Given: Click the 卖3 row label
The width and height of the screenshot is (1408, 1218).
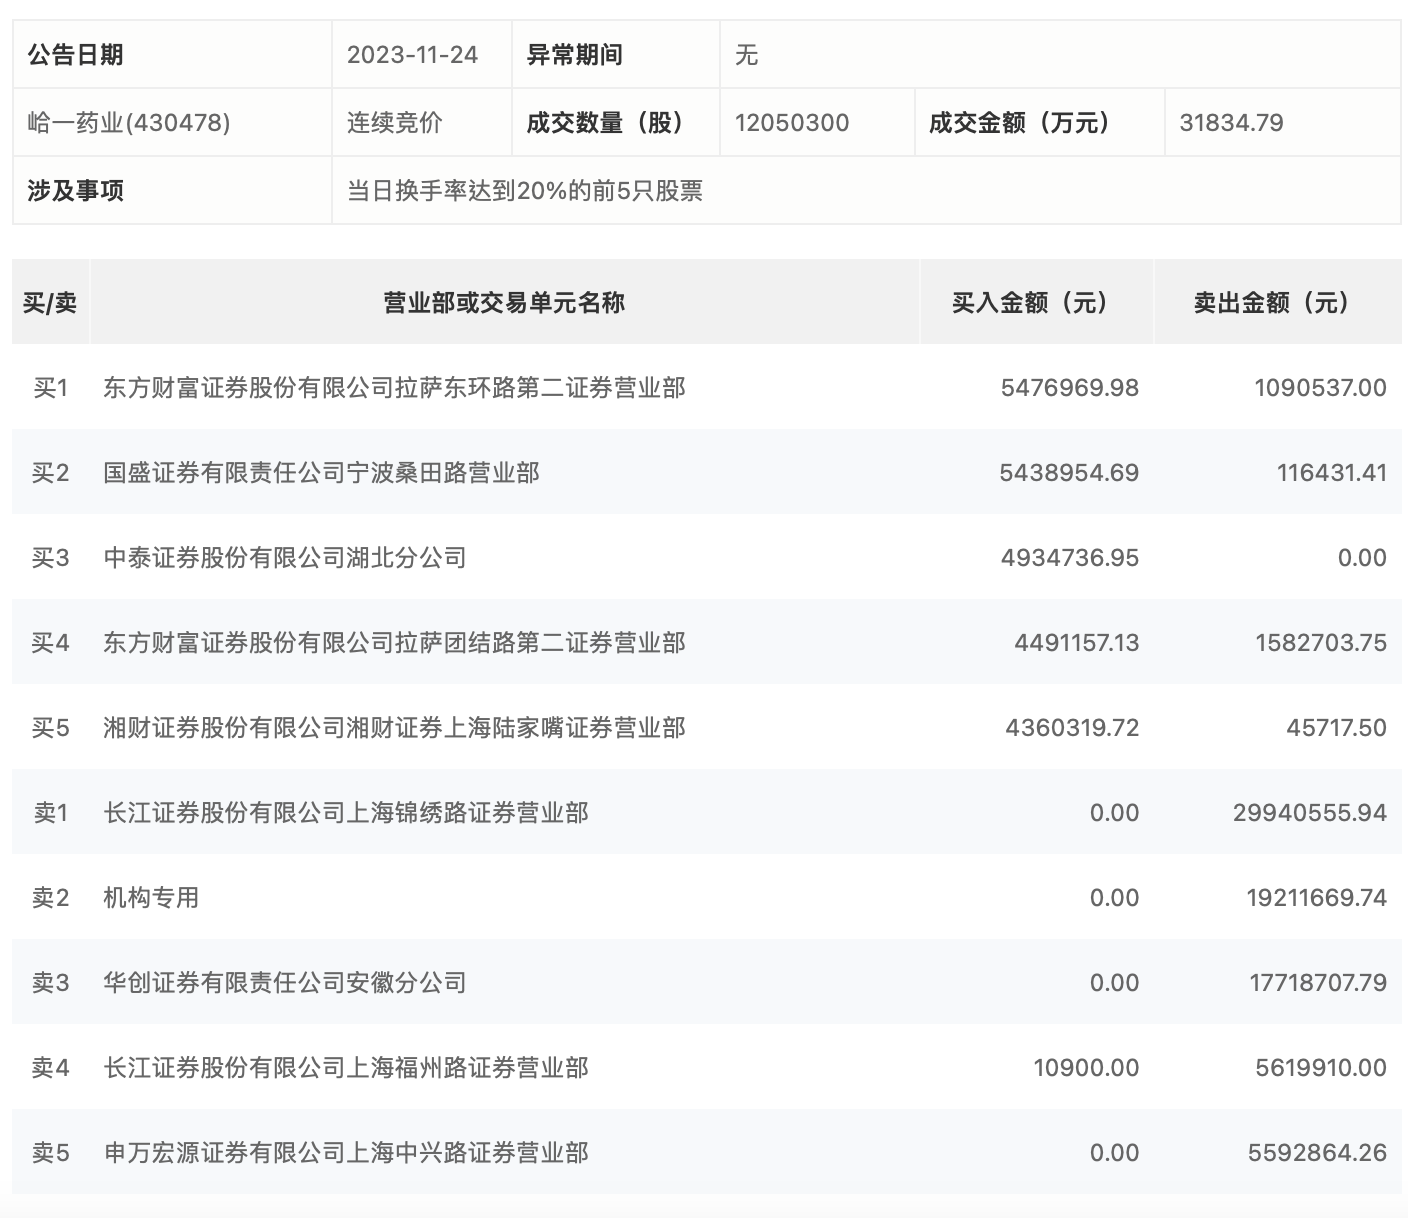Looking at the screenshot, I should click(50, 983).
